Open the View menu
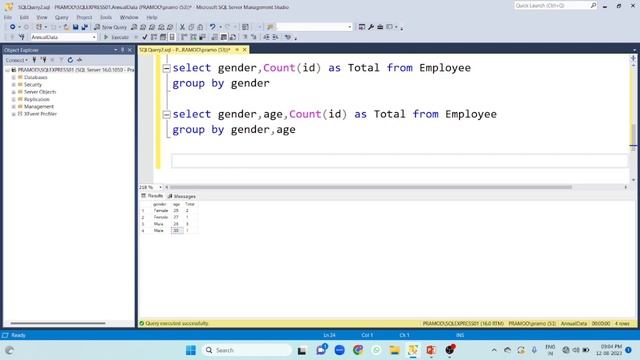This screenshot has width=640, height=360. [x=42, y=18]
